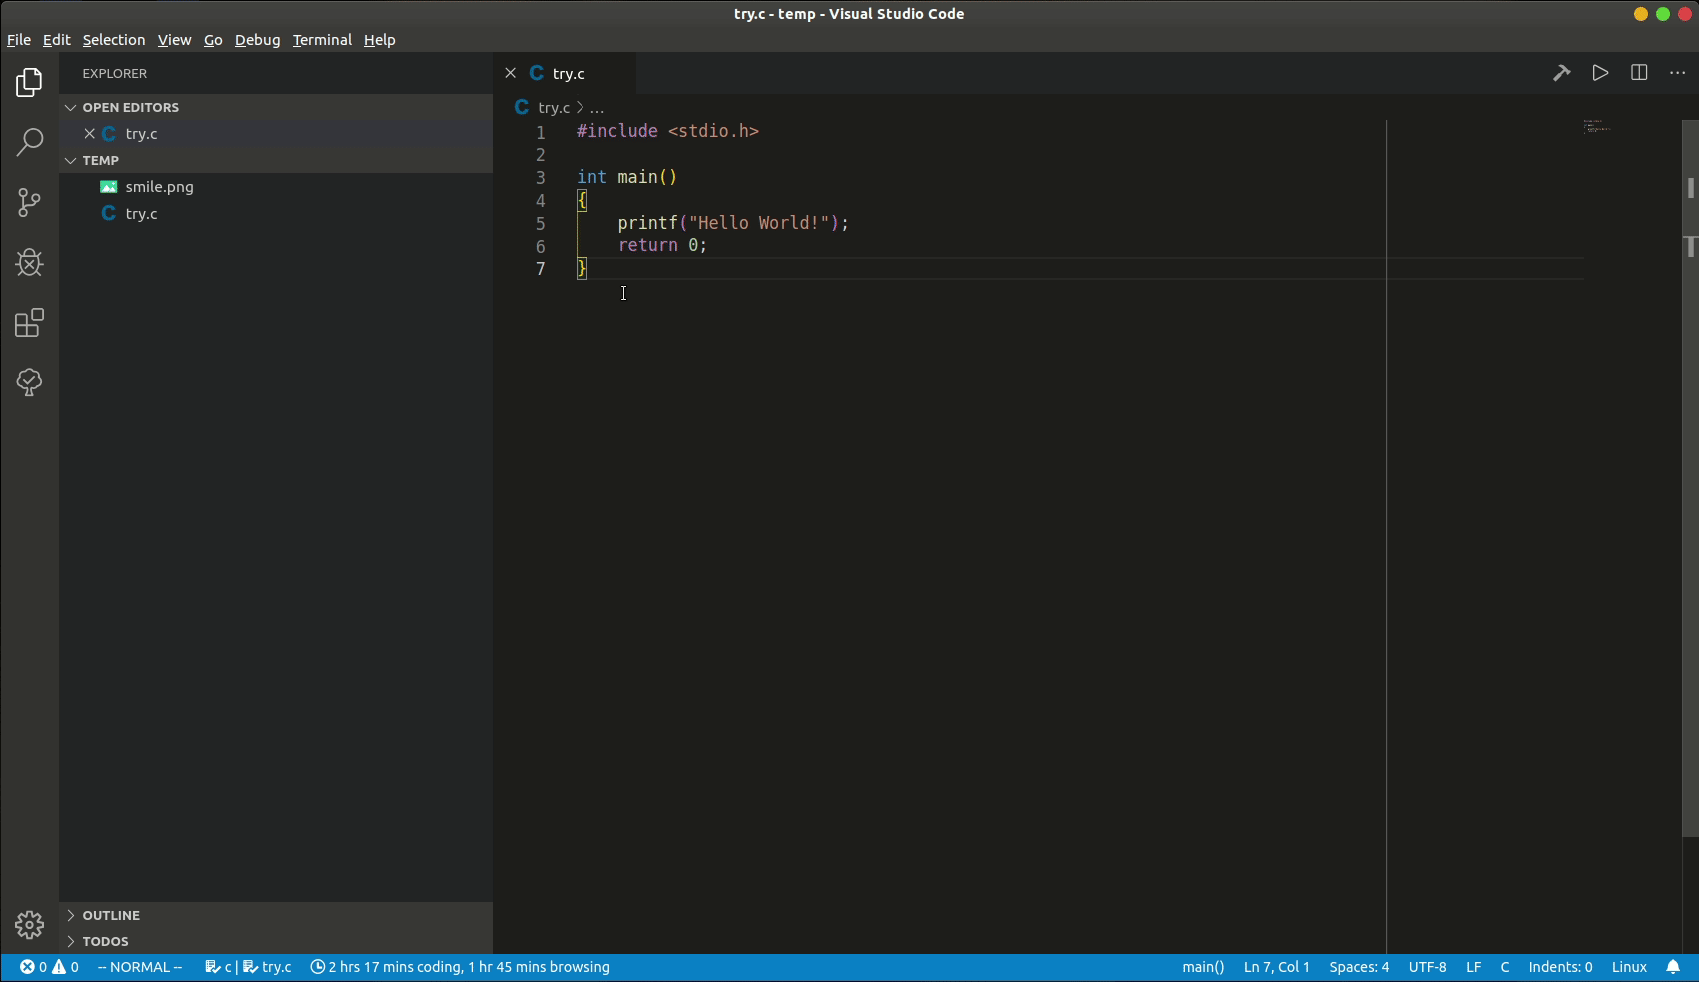Split the editor to the right
The width and height of the screenshot is (1699, 982).
[1639, 73]
